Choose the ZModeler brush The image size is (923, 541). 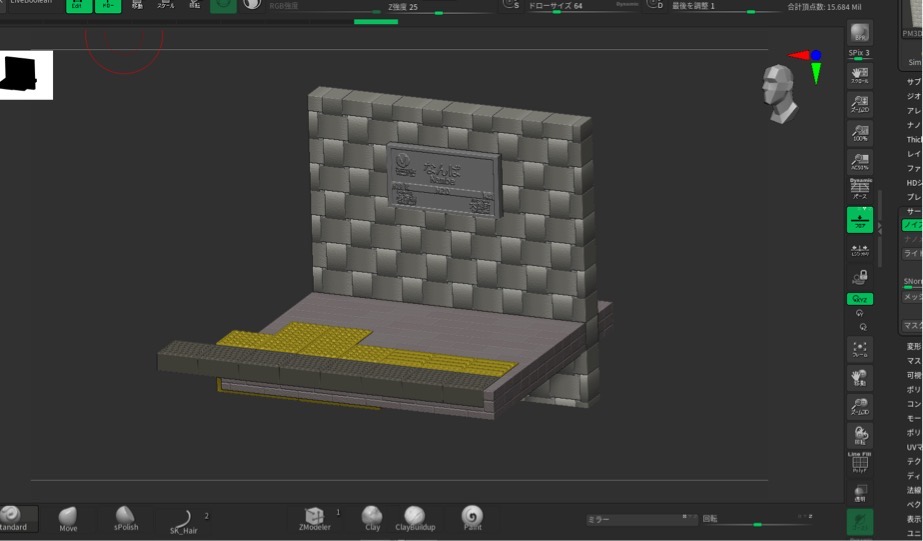point(314,519)
